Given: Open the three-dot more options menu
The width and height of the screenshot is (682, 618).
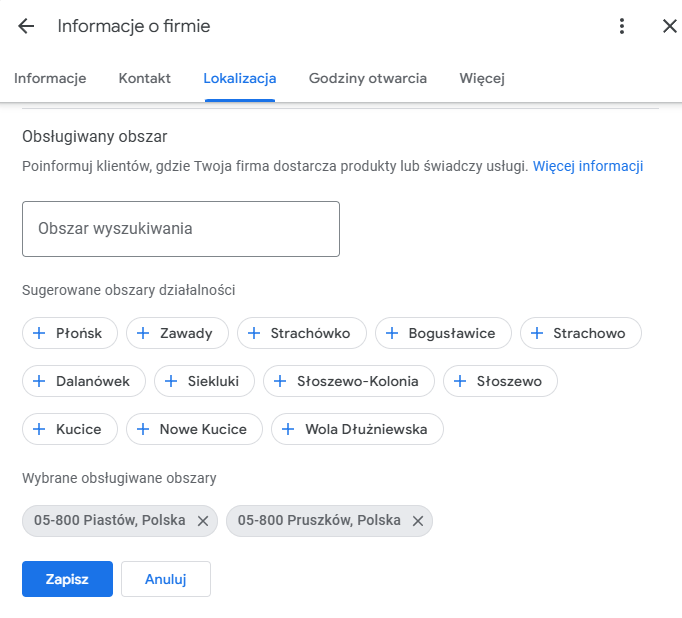Looking at the screenshot, I should pos(622,26).
